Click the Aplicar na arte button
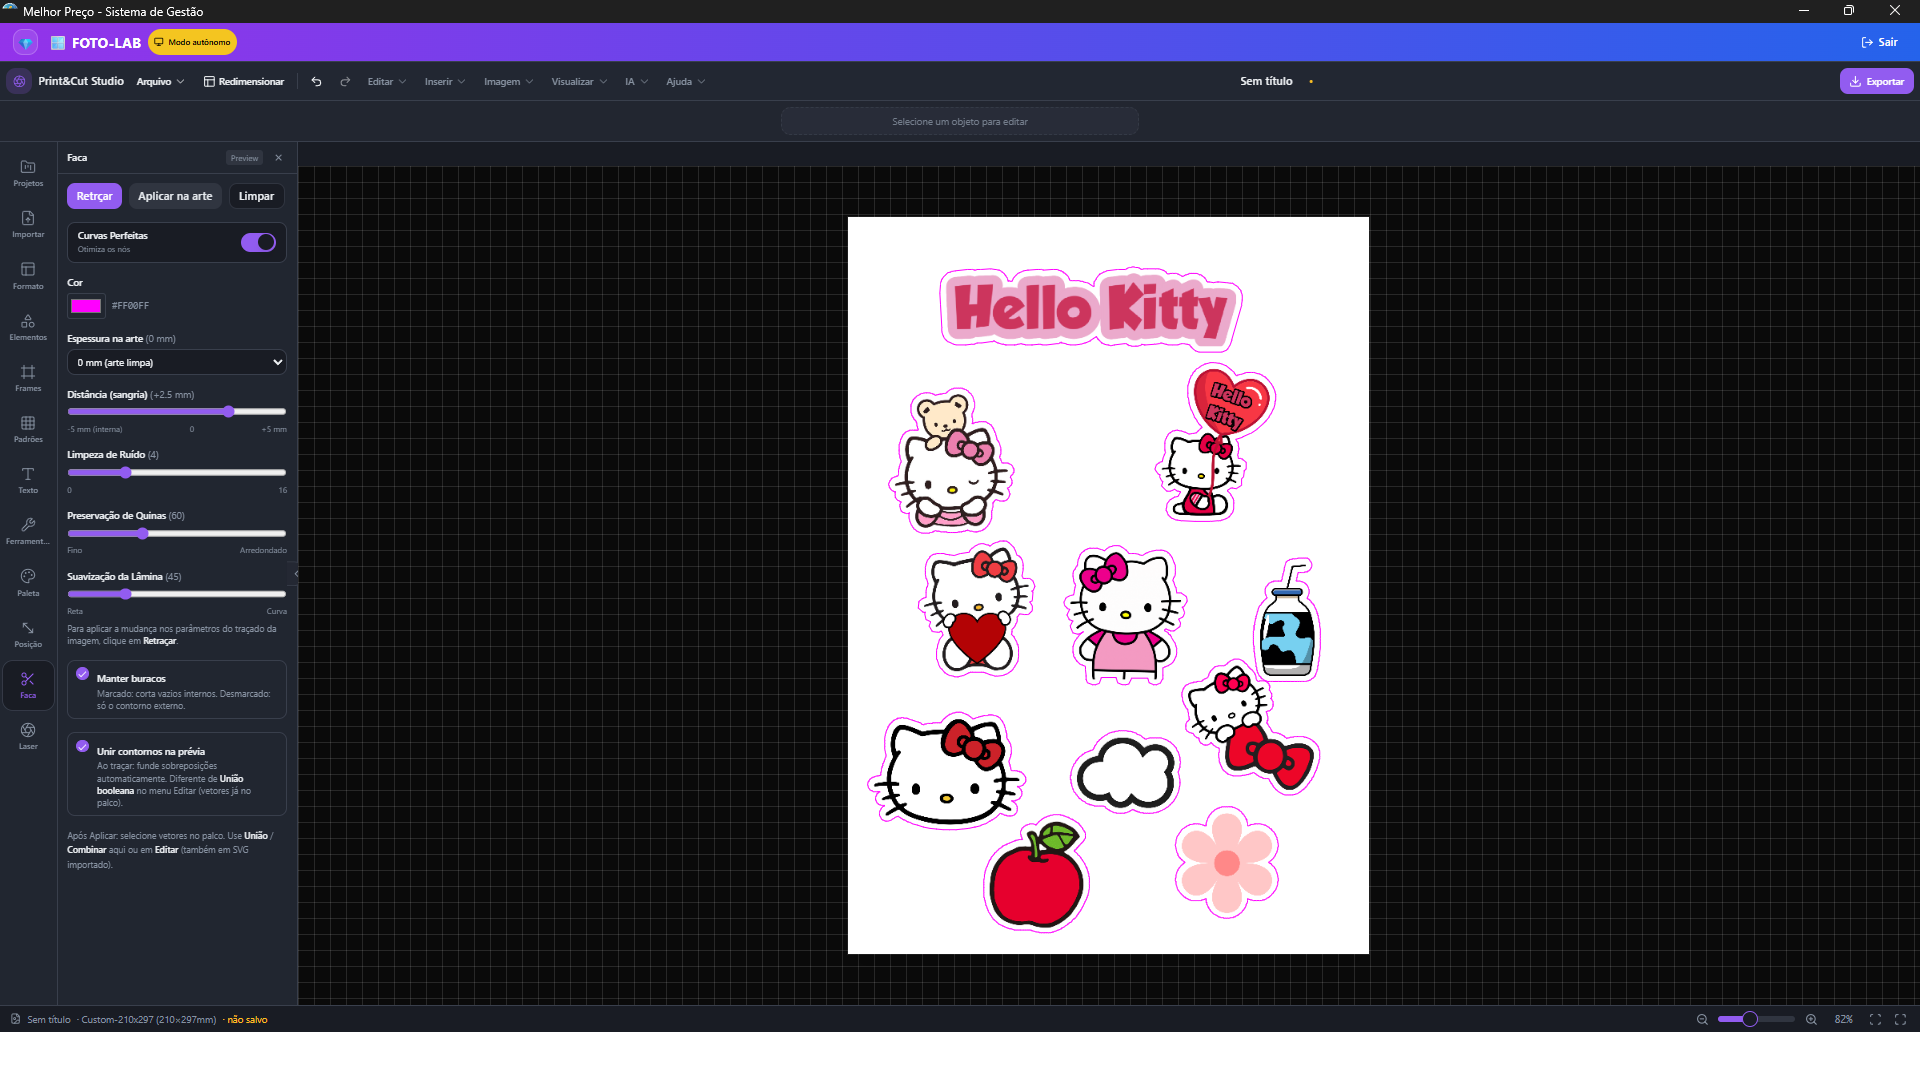 pyautogui.click(x=175, y=196)
